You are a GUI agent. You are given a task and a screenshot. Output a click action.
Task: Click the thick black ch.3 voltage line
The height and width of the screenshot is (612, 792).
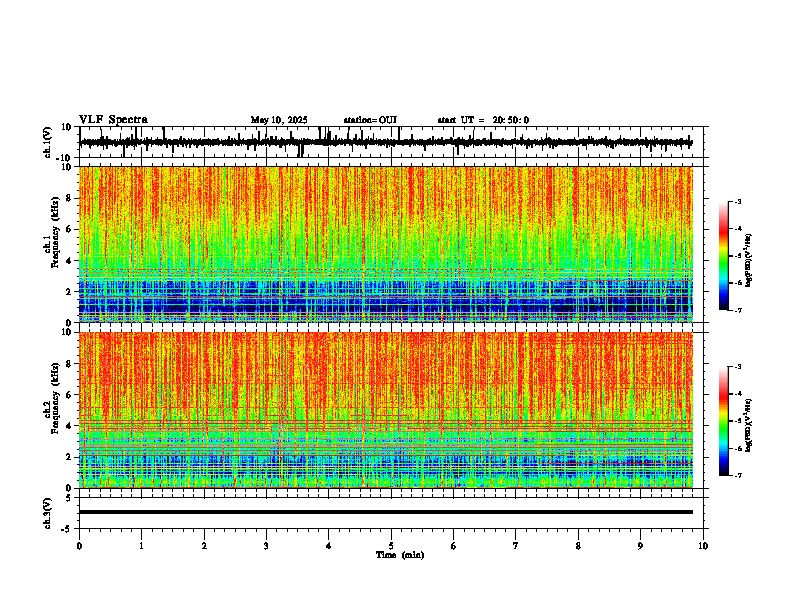[386, 512]
